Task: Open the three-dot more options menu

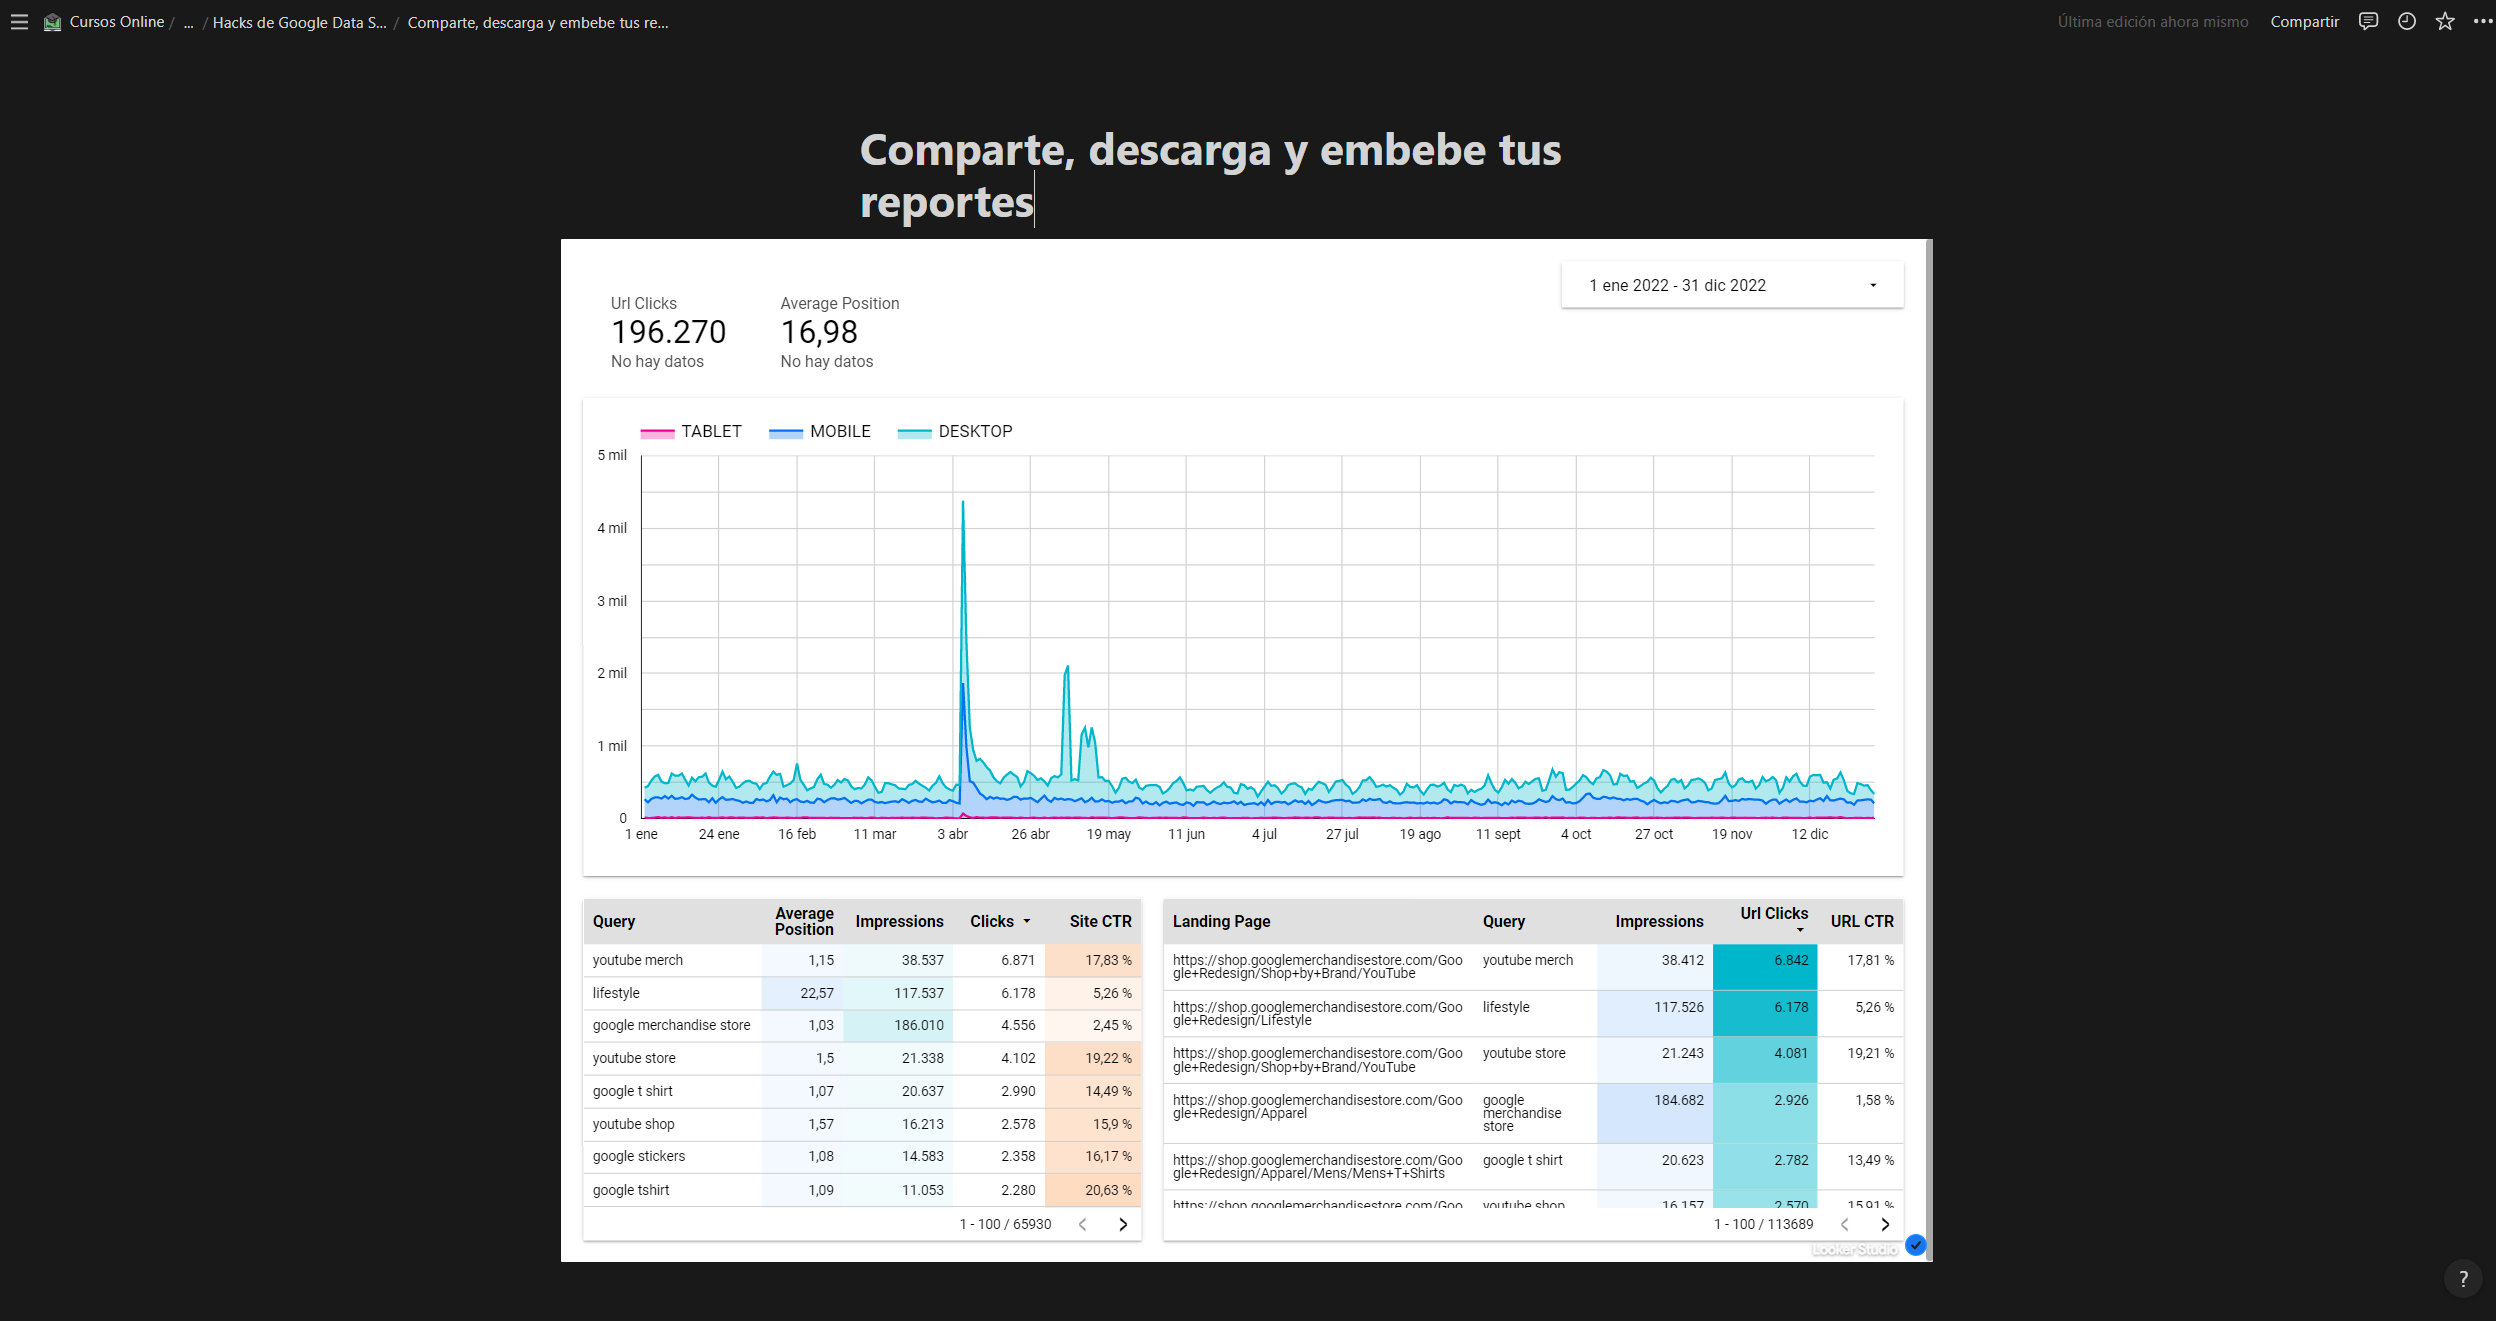Action: tap(2482, 22)
